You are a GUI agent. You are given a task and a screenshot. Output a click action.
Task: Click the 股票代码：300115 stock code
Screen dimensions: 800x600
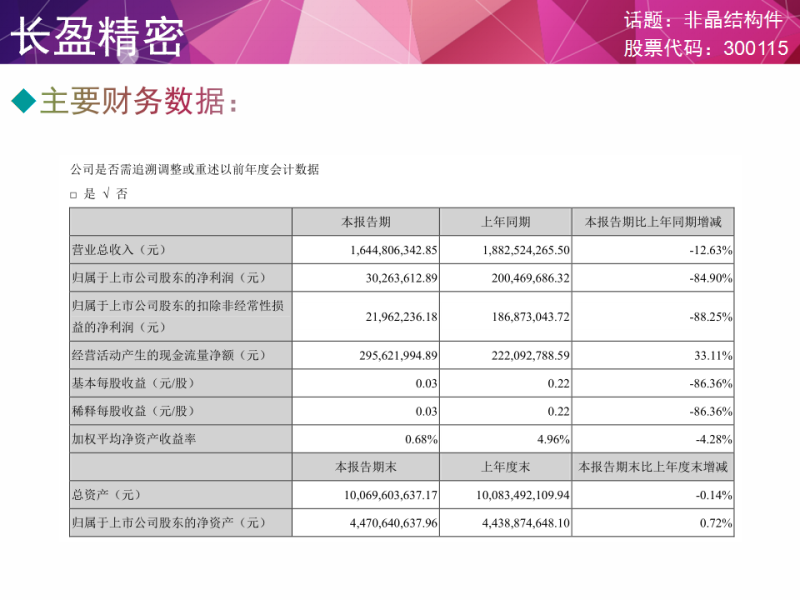(706, 48)
